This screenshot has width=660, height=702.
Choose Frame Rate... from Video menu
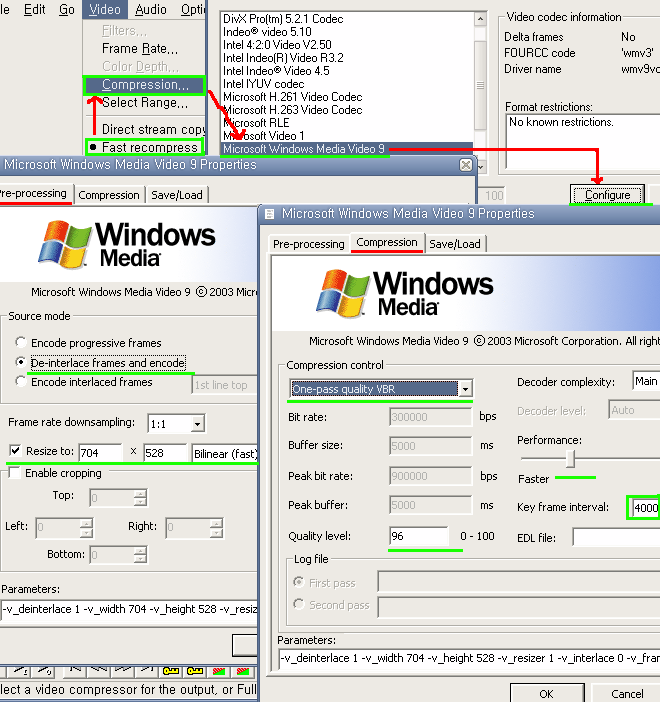pyautogui.click(x=140, y=49)
